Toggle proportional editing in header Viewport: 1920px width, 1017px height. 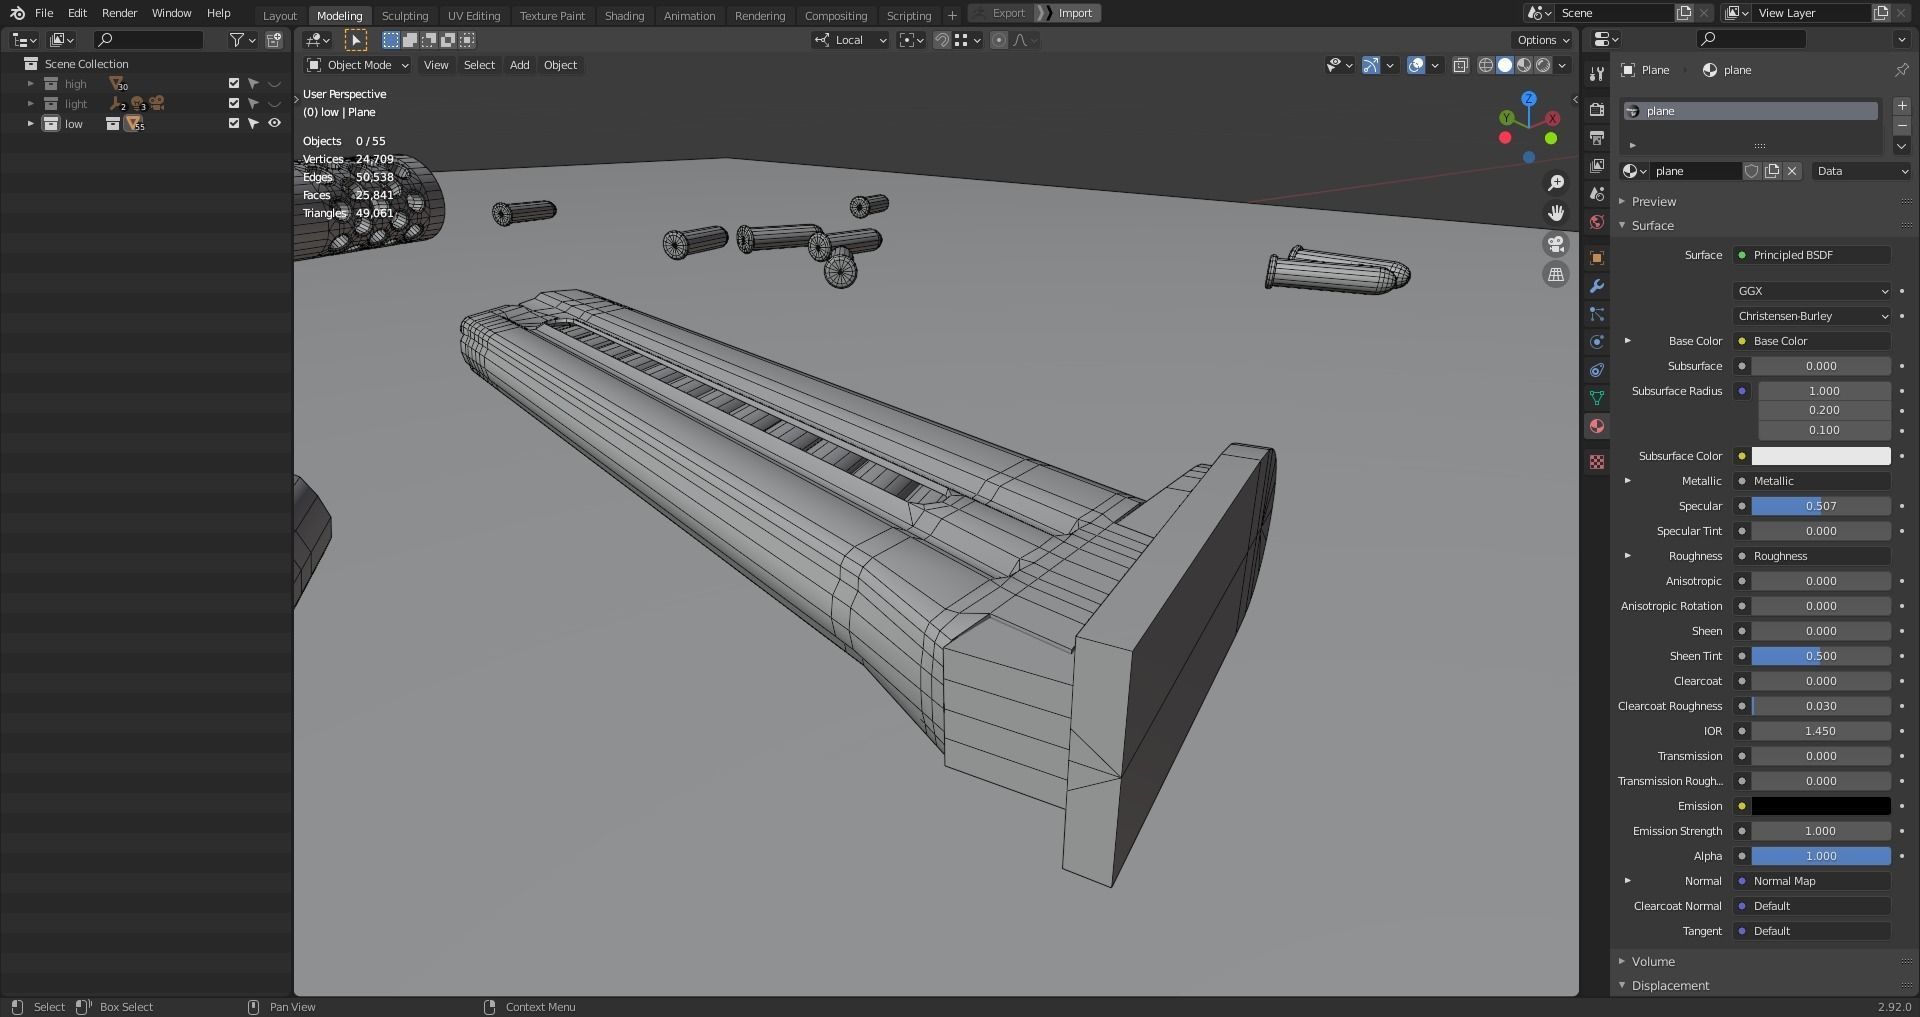point(999,40)
